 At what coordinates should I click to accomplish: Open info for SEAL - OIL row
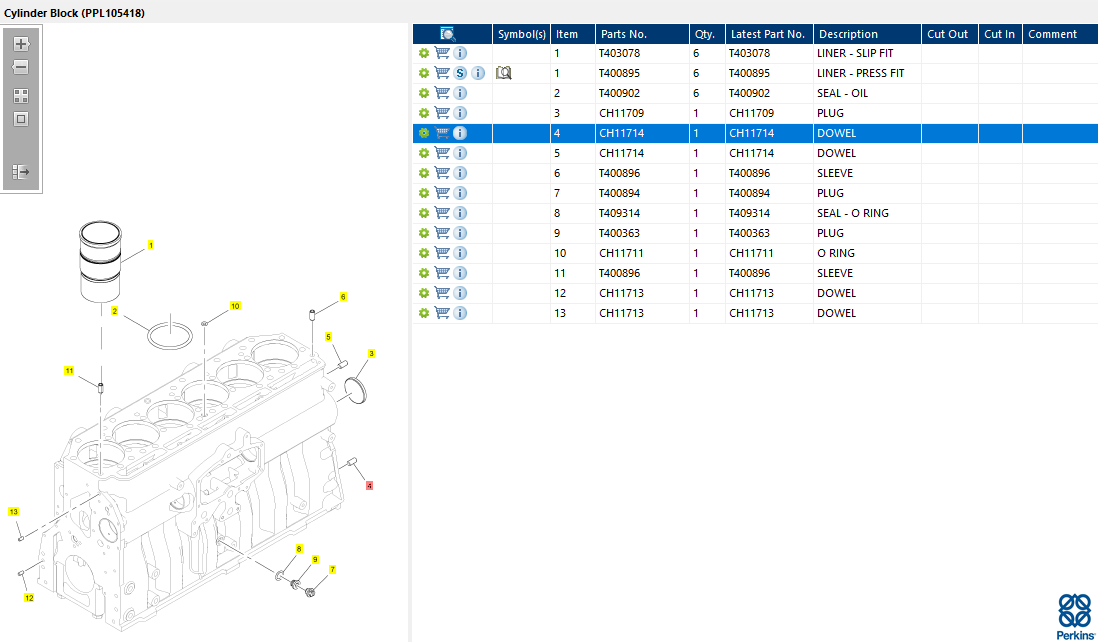pyautogui.click(x=460, y=93)
